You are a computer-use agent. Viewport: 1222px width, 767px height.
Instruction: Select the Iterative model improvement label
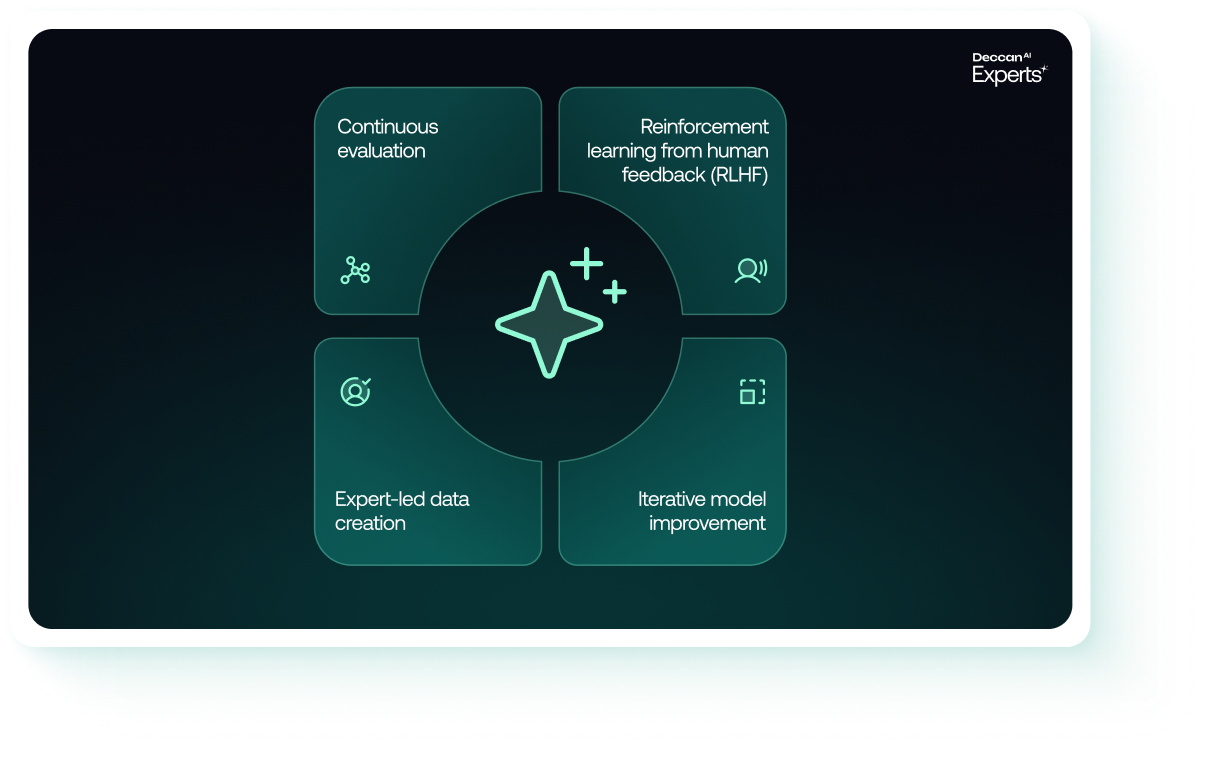702,511
